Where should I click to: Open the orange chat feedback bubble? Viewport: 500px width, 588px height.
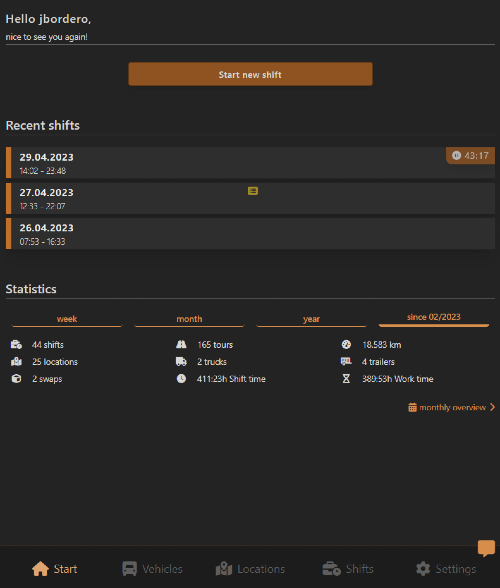click(486, 548)
